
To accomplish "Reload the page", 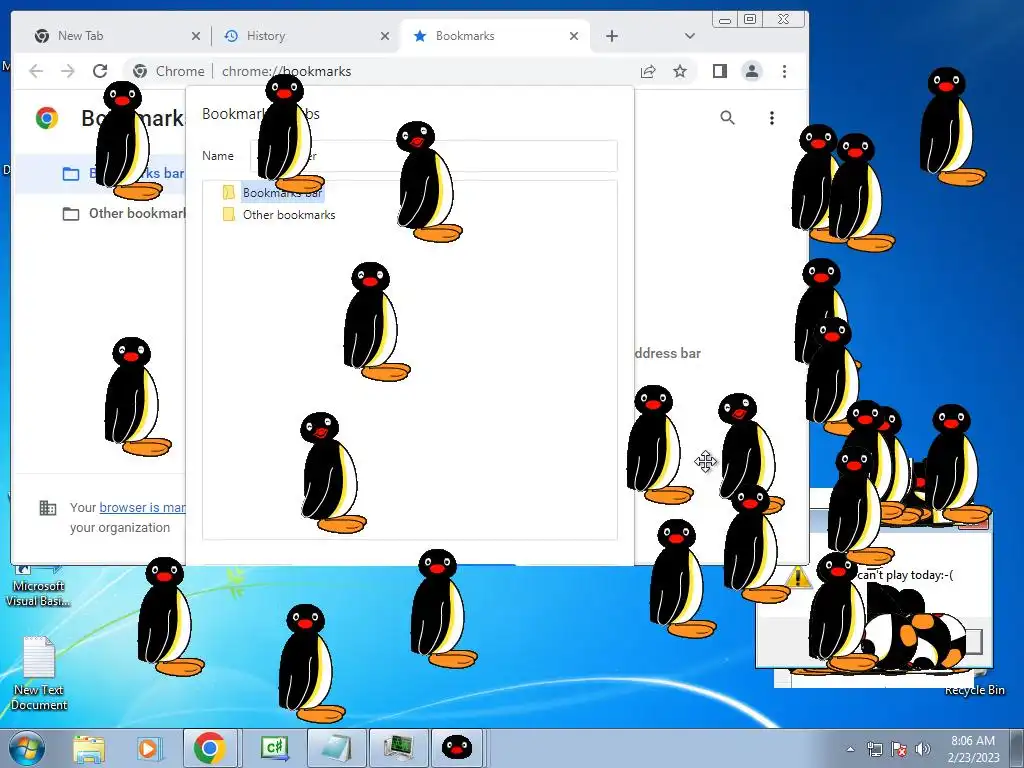I will click(x=100, y=71).
